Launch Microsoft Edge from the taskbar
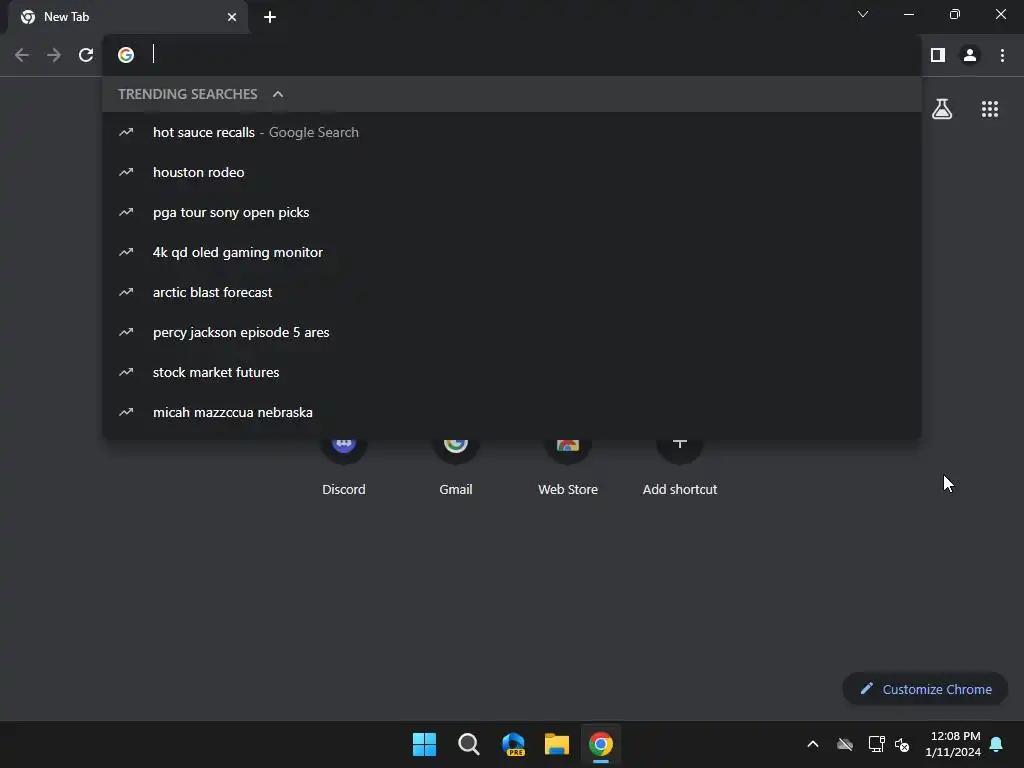The image size is (1024, 768). click(513, 744)
